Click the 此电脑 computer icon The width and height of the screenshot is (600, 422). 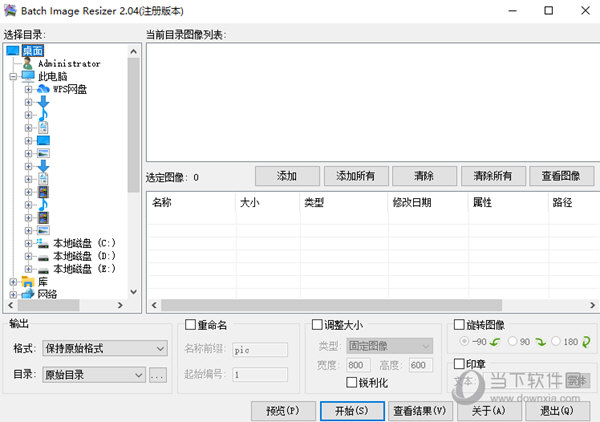pyautogui.click(x=28, y=76)
